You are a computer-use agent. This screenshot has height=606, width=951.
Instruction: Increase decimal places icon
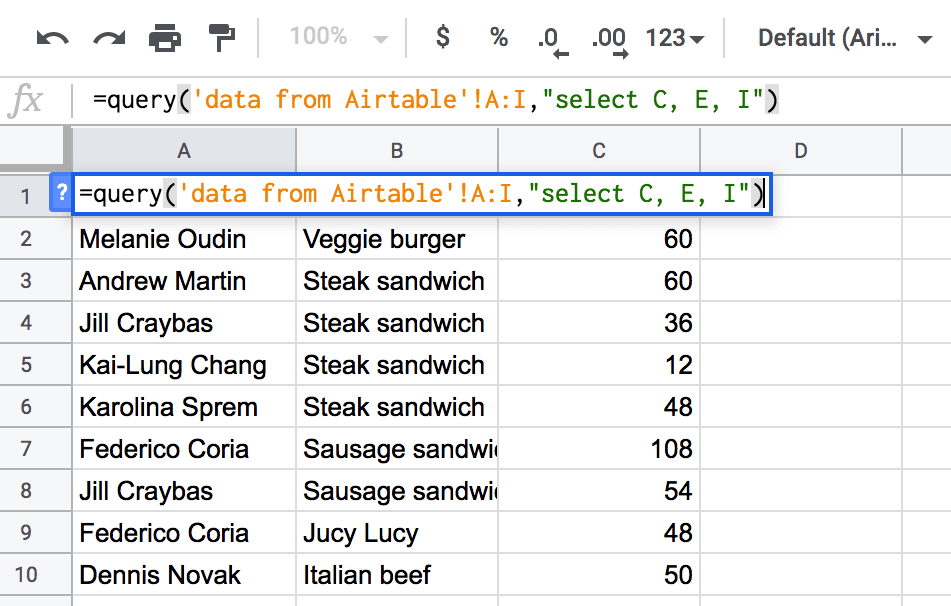tap(608, 37)
